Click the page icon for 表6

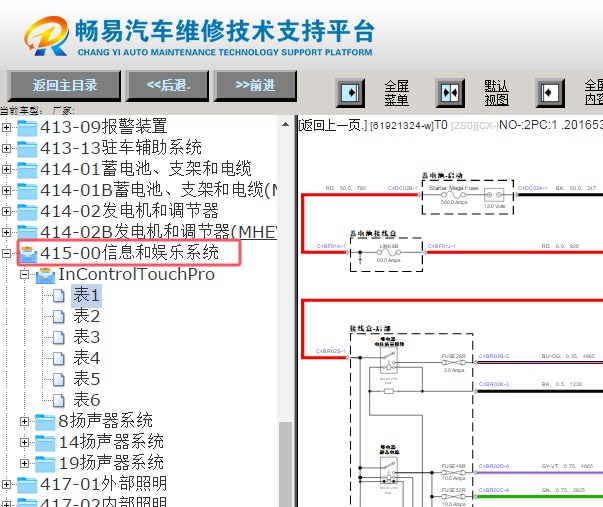coord(58,400)
